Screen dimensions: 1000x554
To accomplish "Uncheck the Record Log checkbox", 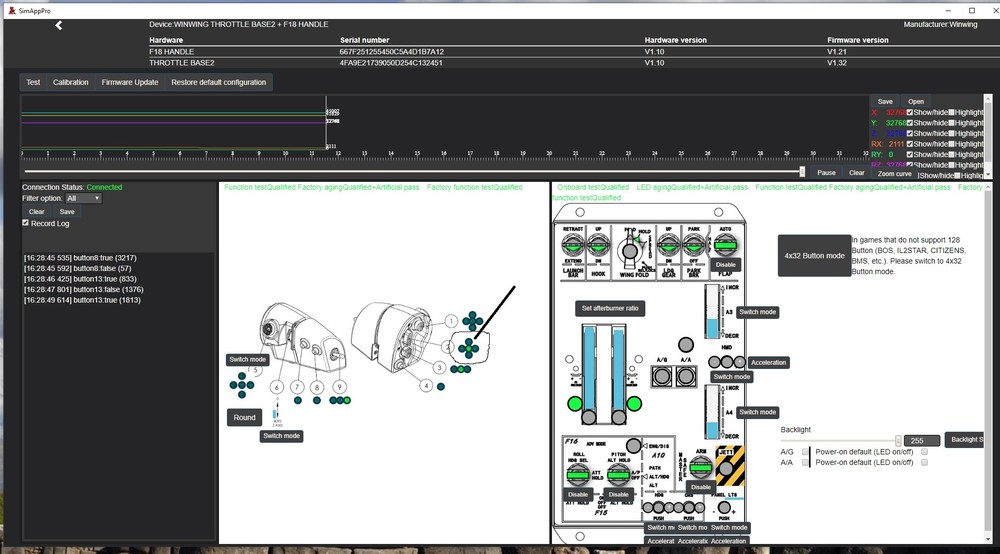I will point(26,222).
